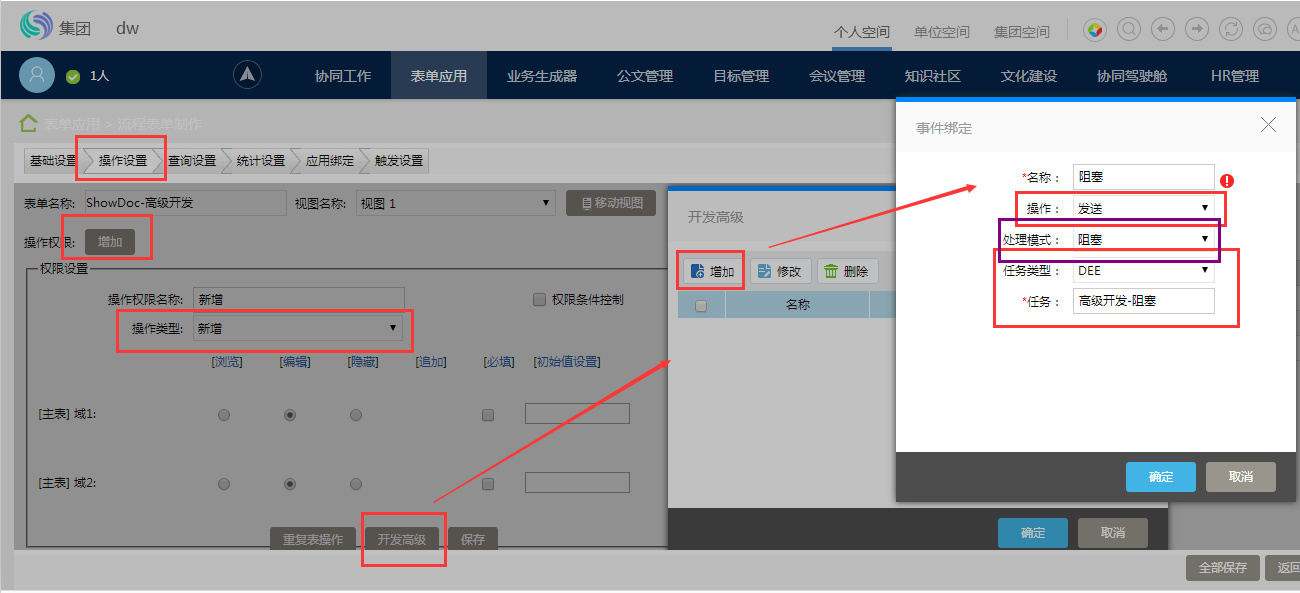Viewport: 1300px width, 593px height.
Task: Open the 操作类型 dropdown showing 新增
Action: (298, 328)
